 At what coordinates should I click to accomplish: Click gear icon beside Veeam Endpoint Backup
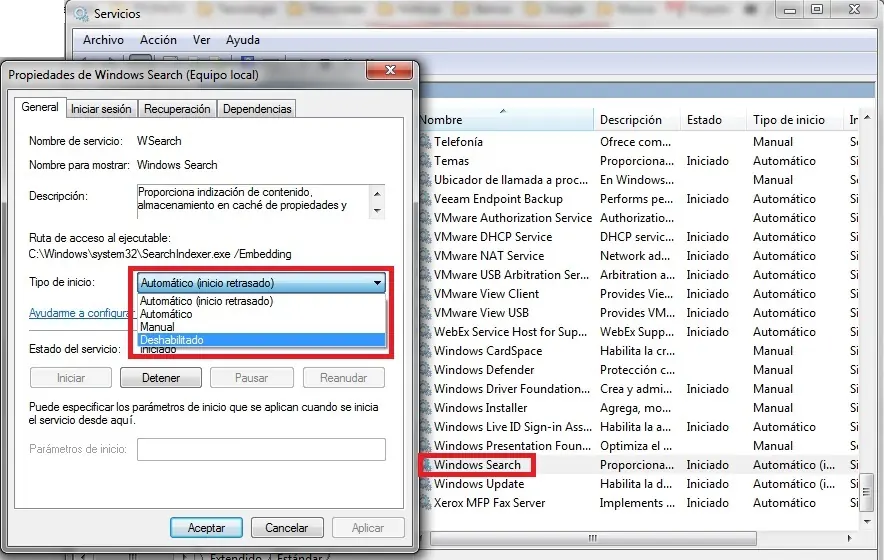pyautogui.click(x=426, y=199)
